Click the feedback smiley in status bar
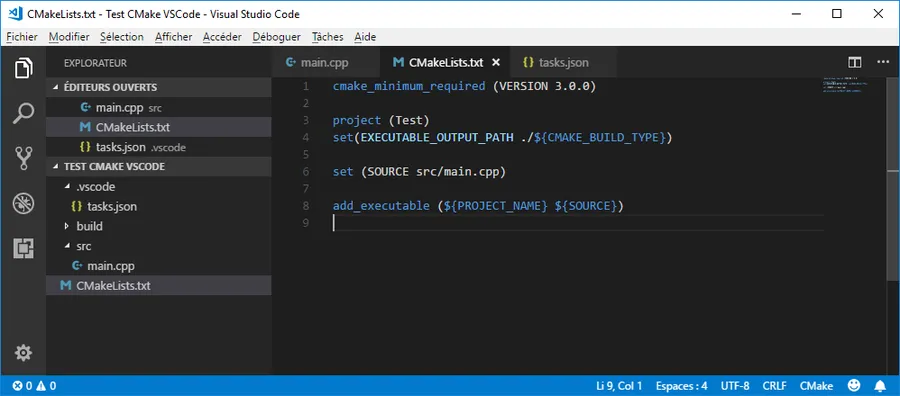The width and height of the screenshot is (900, 396). click(855, 385)
